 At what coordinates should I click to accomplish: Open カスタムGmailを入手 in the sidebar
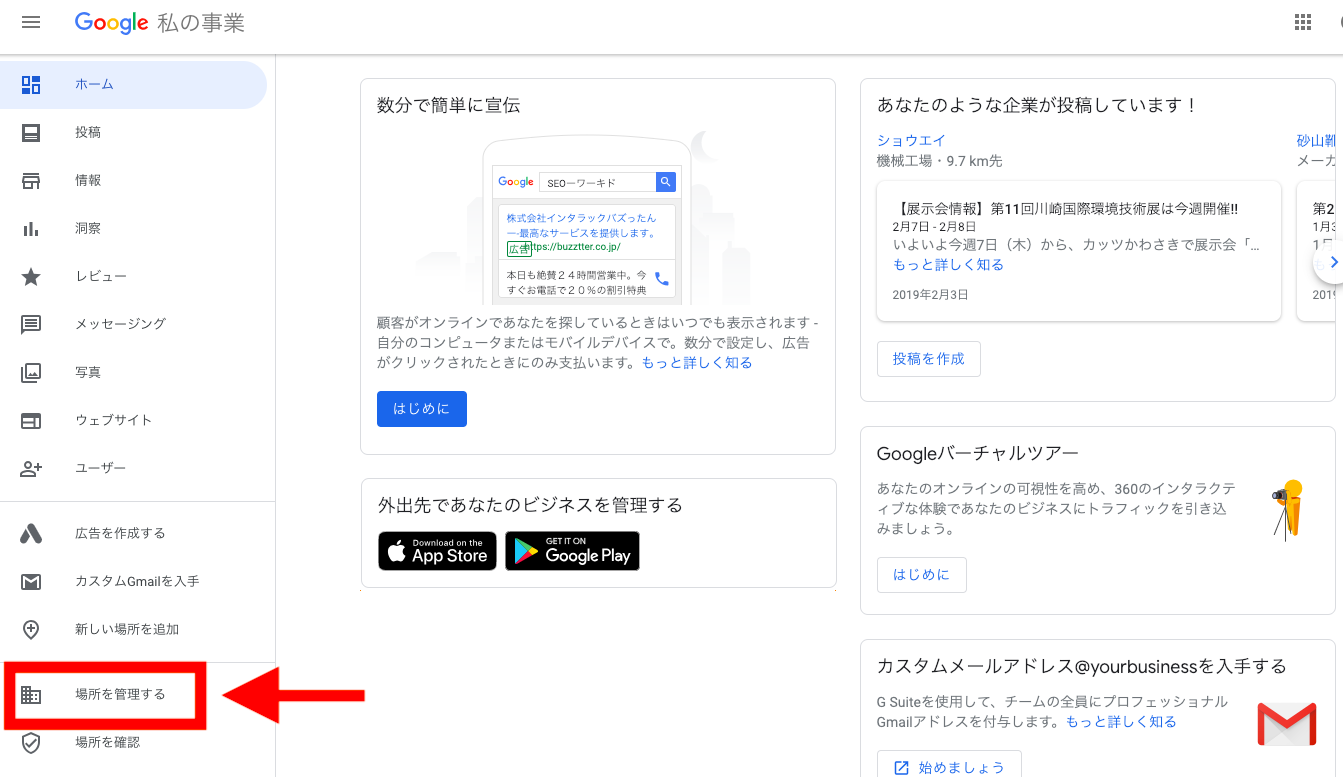click(x=134, y=582)
